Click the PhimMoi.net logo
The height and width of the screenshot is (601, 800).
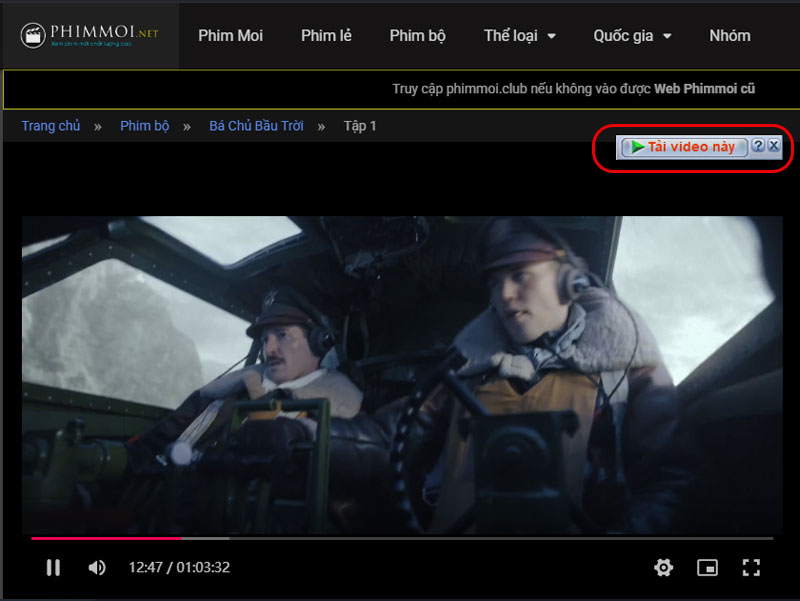click(90, 36)
